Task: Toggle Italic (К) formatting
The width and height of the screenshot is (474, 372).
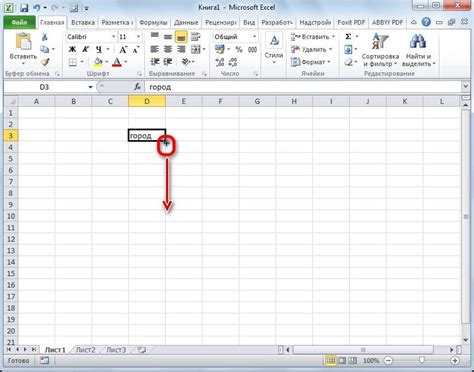Action: (x=85, y=49)
